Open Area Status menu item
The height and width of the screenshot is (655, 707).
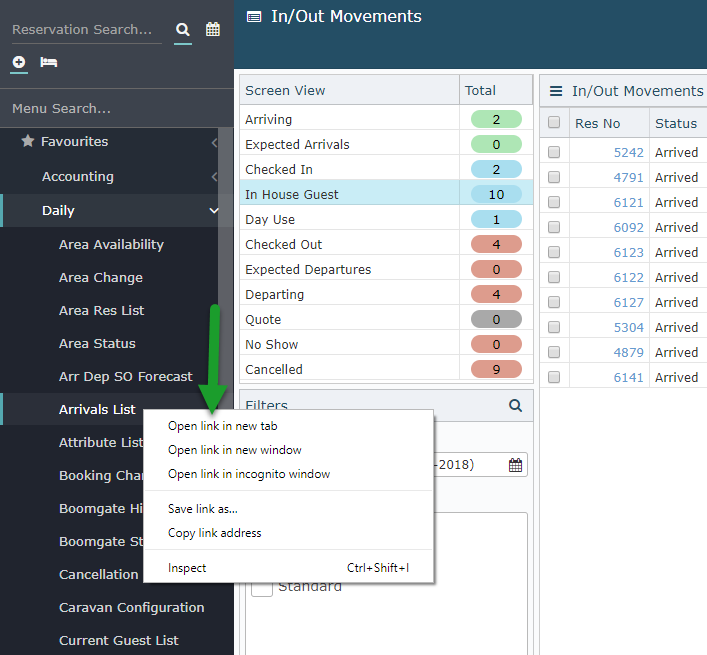tap(97, 344)
